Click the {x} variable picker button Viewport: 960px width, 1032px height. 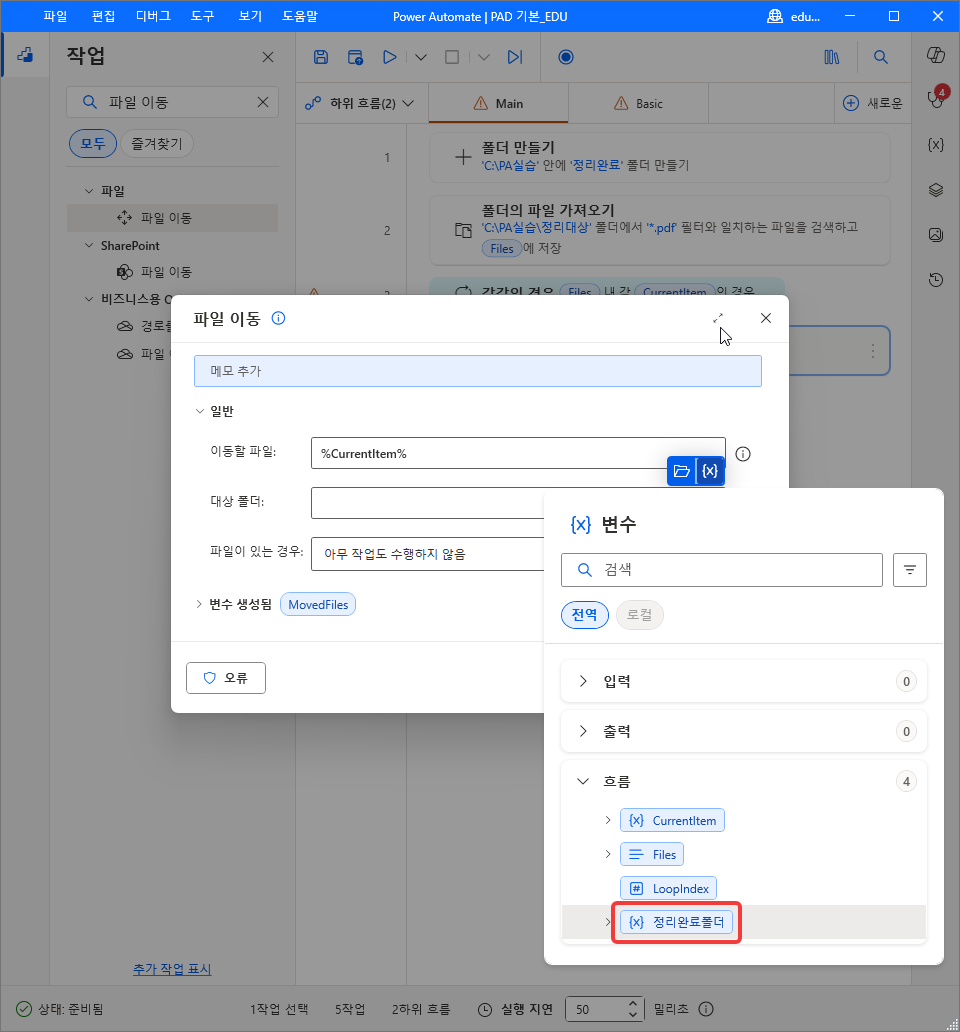[x=709, y=471]
